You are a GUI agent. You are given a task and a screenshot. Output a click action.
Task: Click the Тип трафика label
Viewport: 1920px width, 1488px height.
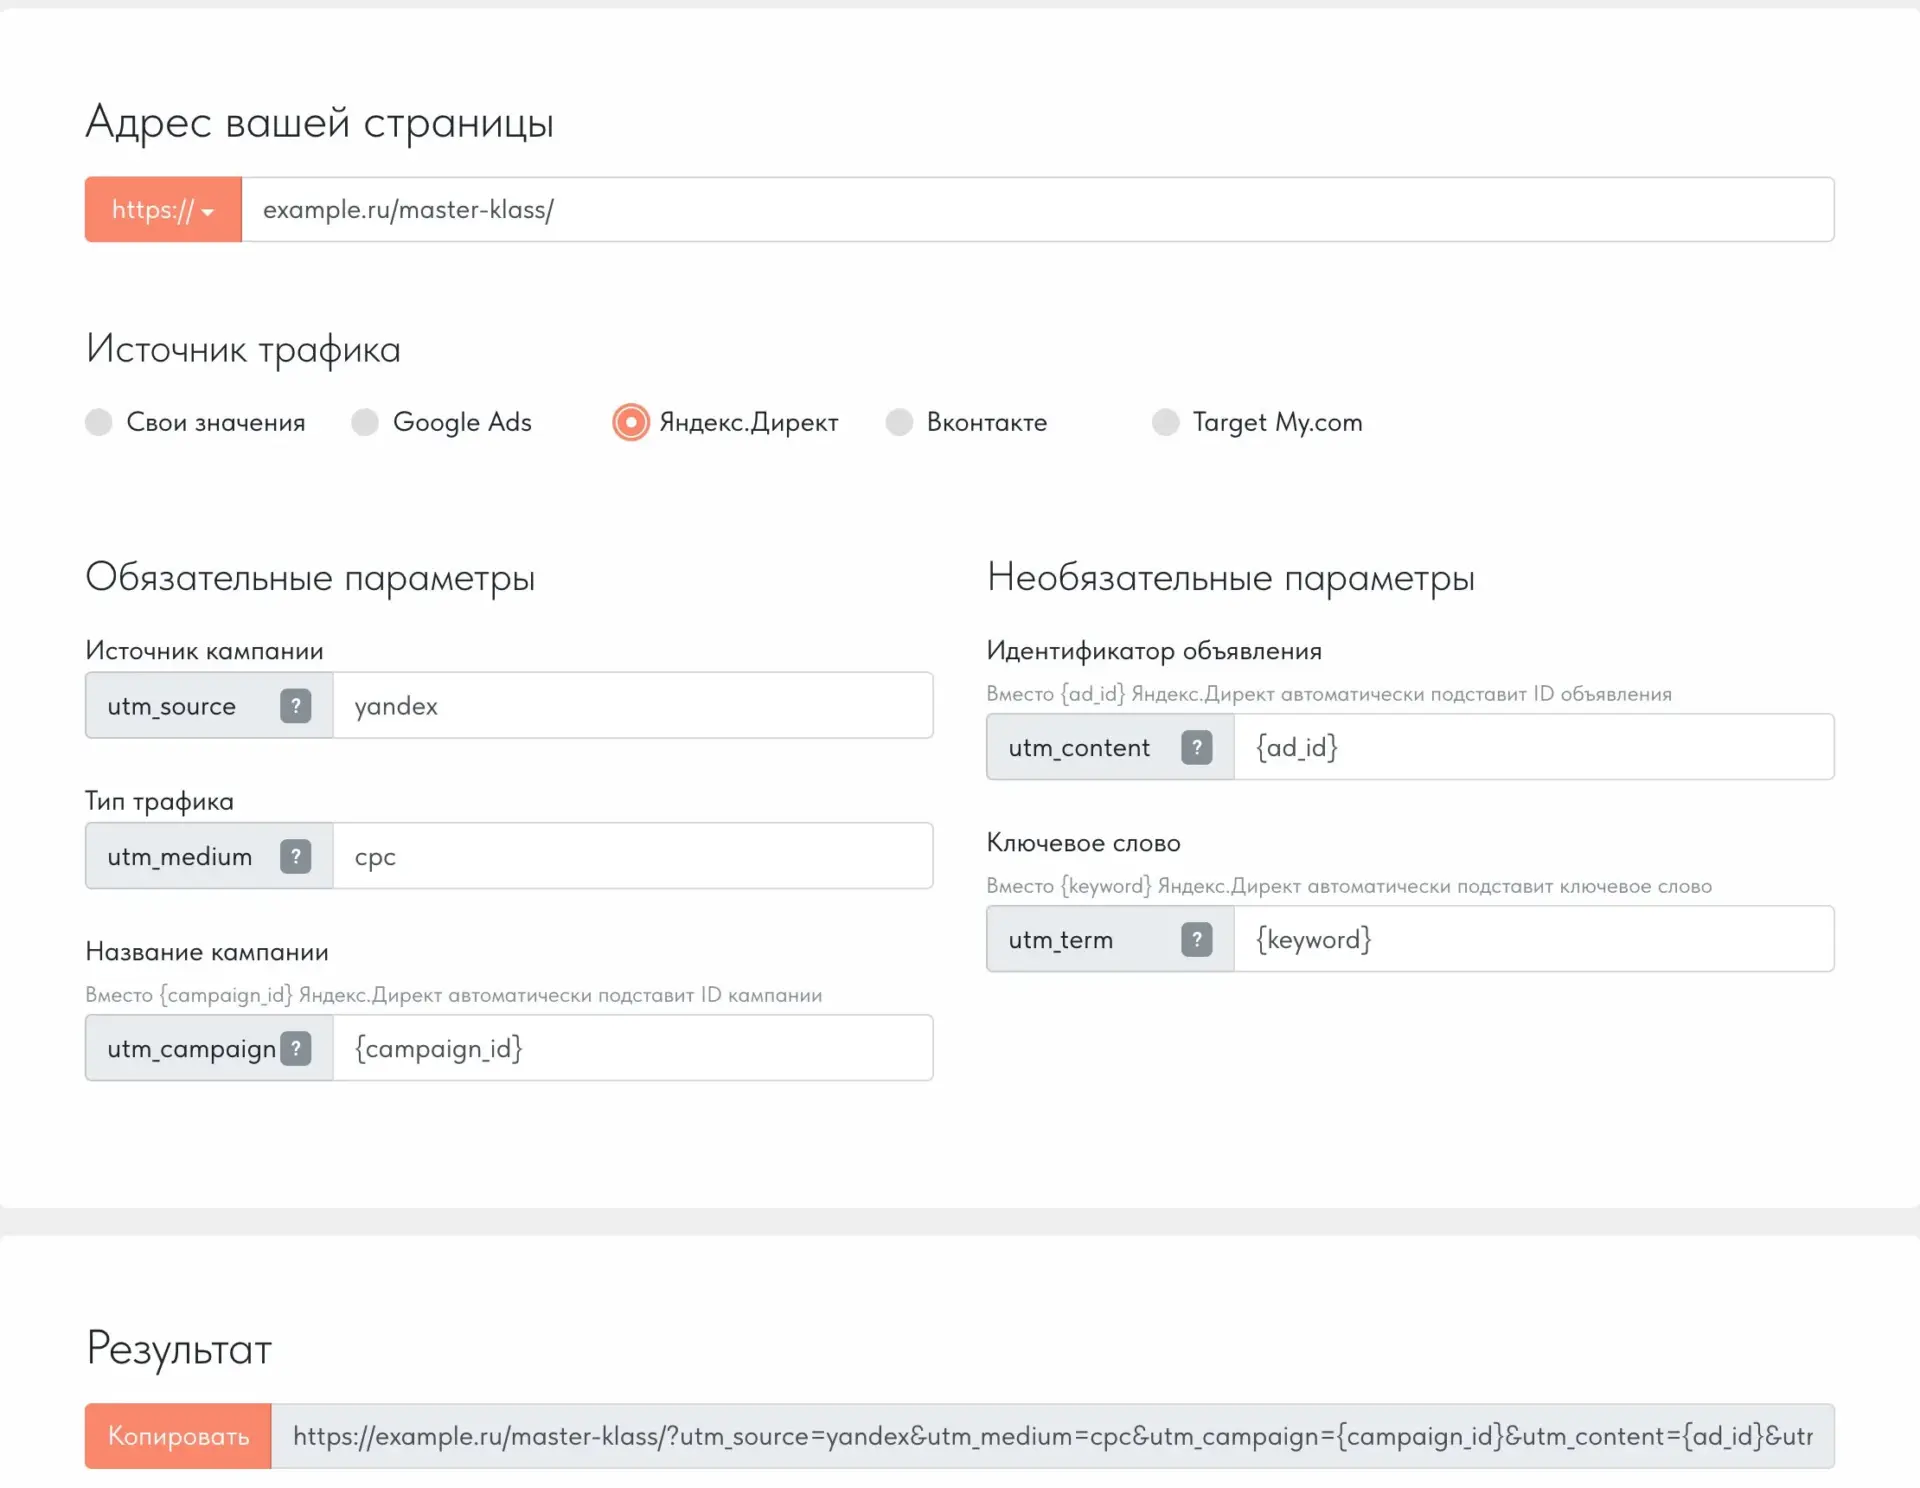pos(159,802)
